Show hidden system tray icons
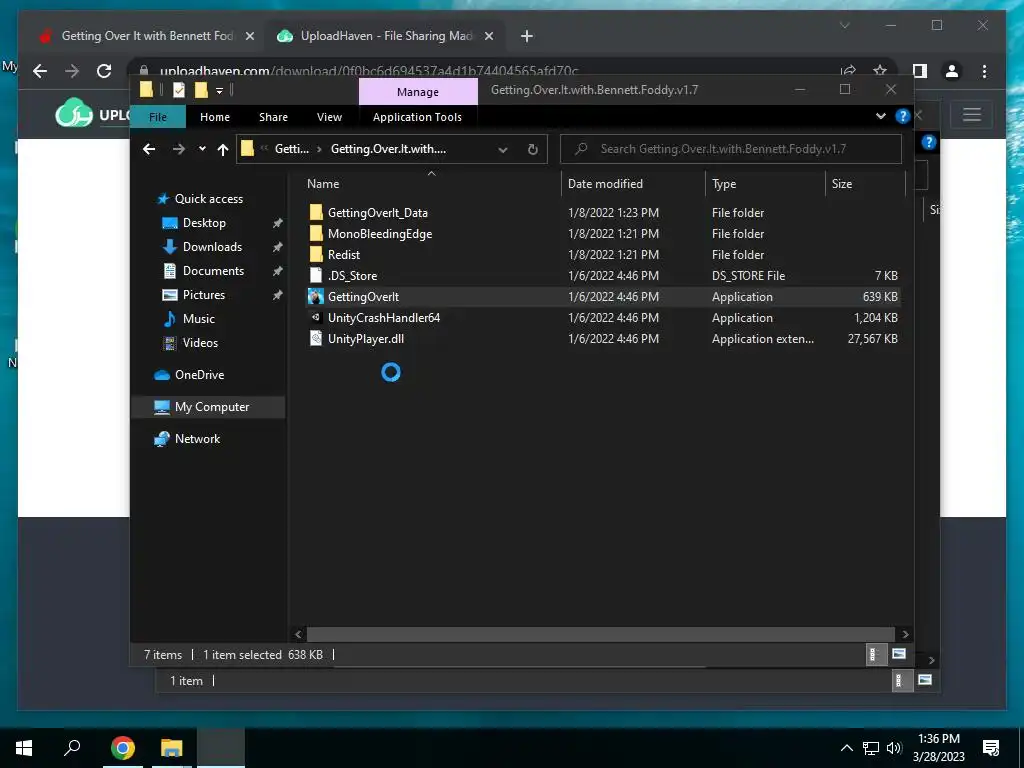Image resolution: width=1024 pixels, height=768 pixels. coord(846,748)
